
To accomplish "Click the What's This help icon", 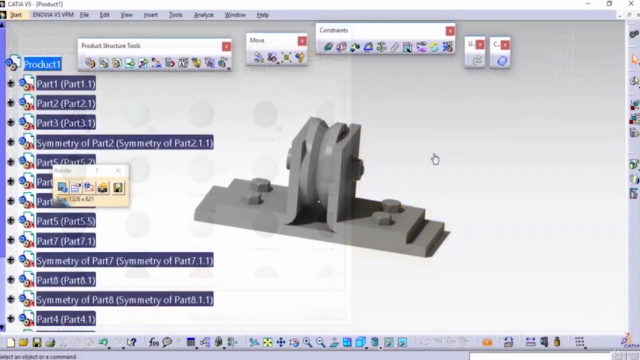I will (131, 342).
